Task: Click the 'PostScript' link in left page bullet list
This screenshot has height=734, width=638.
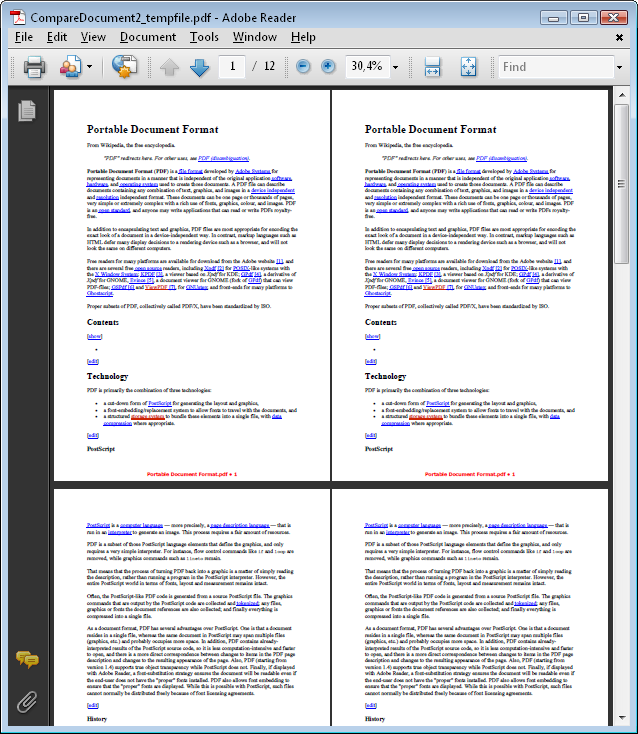Action: (x=159, y=403)
